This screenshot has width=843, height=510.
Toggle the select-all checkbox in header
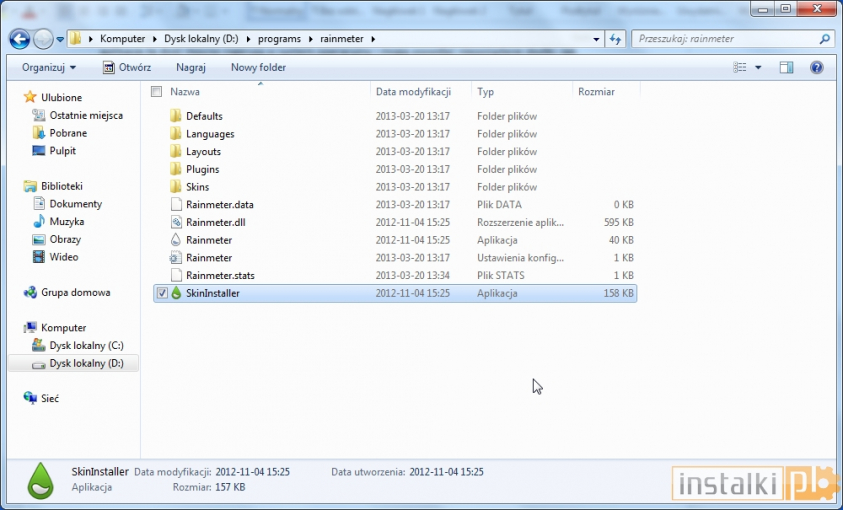pos(156,91)
